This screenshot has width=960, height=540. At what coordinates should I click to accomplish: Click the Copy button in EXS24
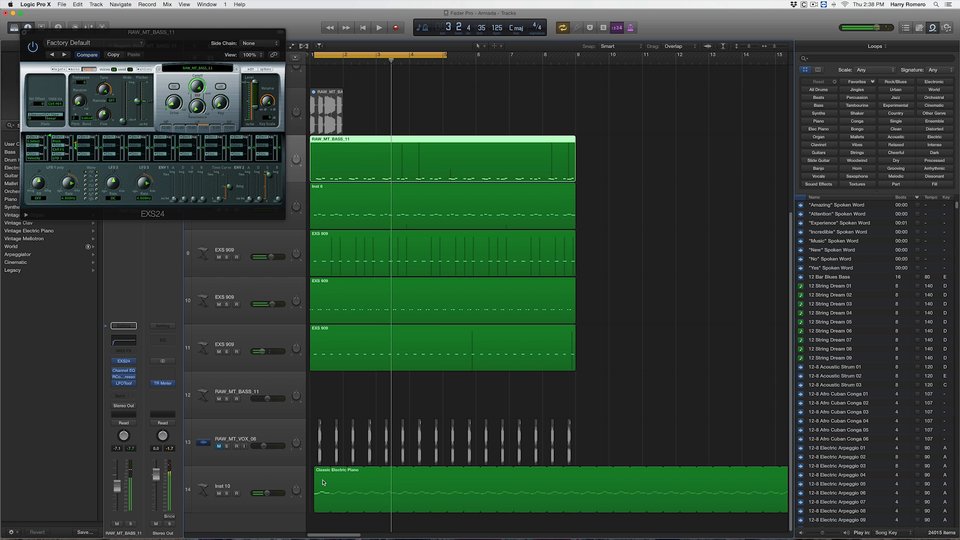tap(113, 54)
